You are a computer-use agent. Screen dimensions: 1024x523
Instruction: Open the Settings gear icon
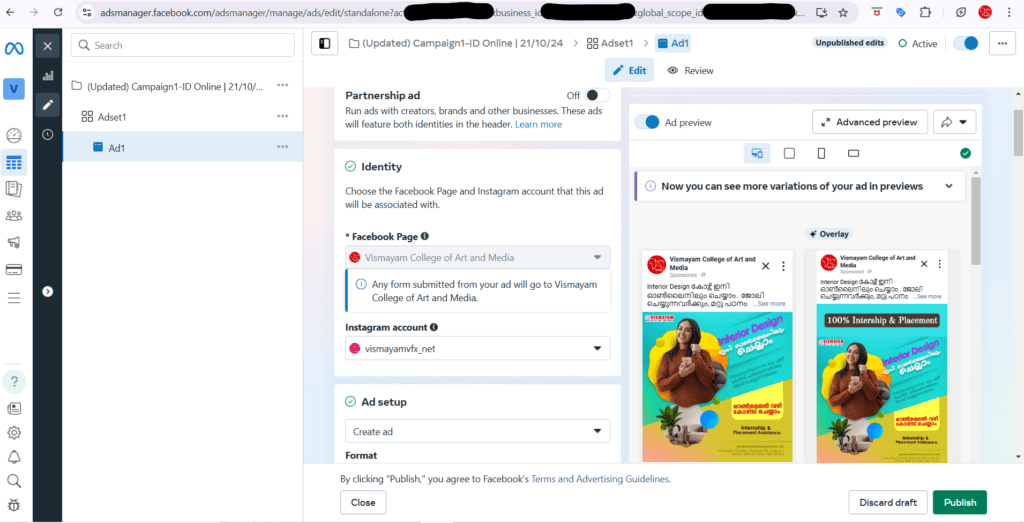(x=14, y=432)
